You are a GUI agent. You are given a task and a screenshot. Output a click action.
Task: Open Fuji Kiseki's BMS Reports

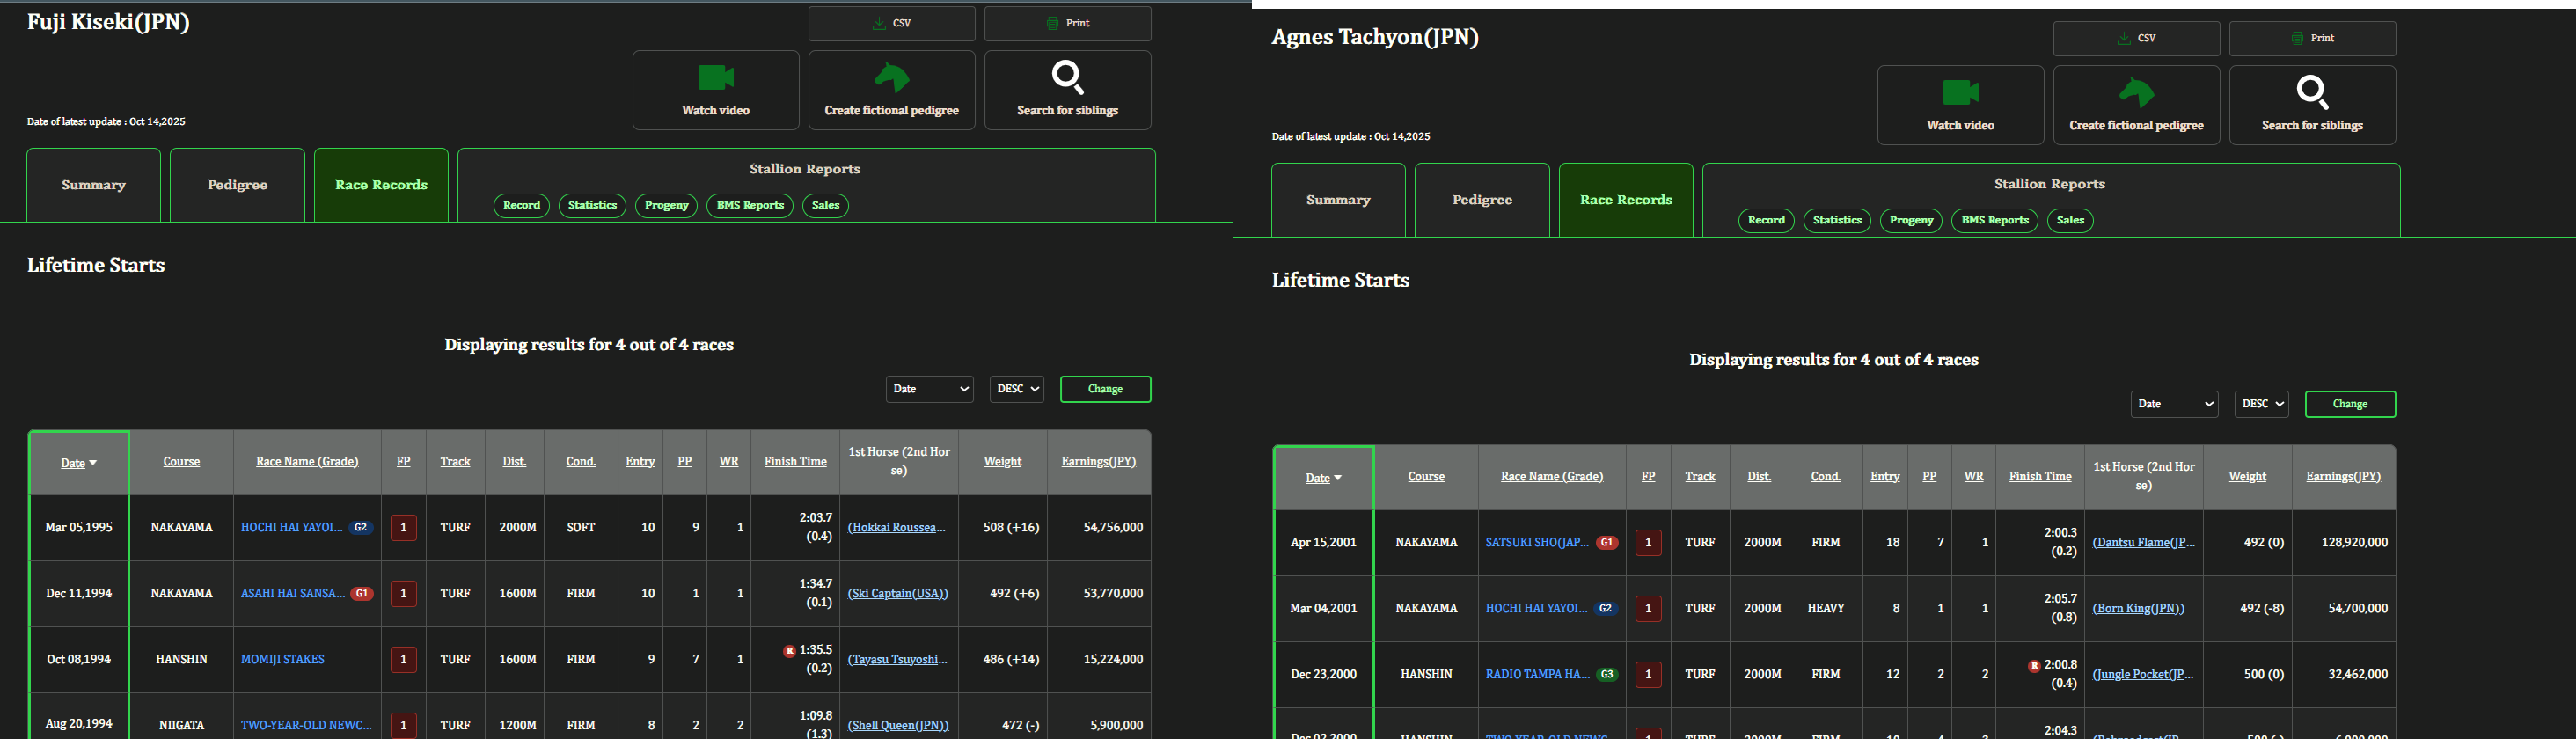(x=750, y=206)
